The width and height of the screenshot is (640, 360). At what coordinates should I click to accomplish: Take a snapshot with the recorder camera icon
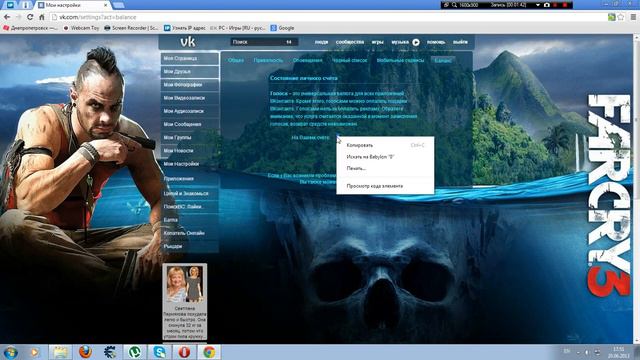[x=547, y=5]
